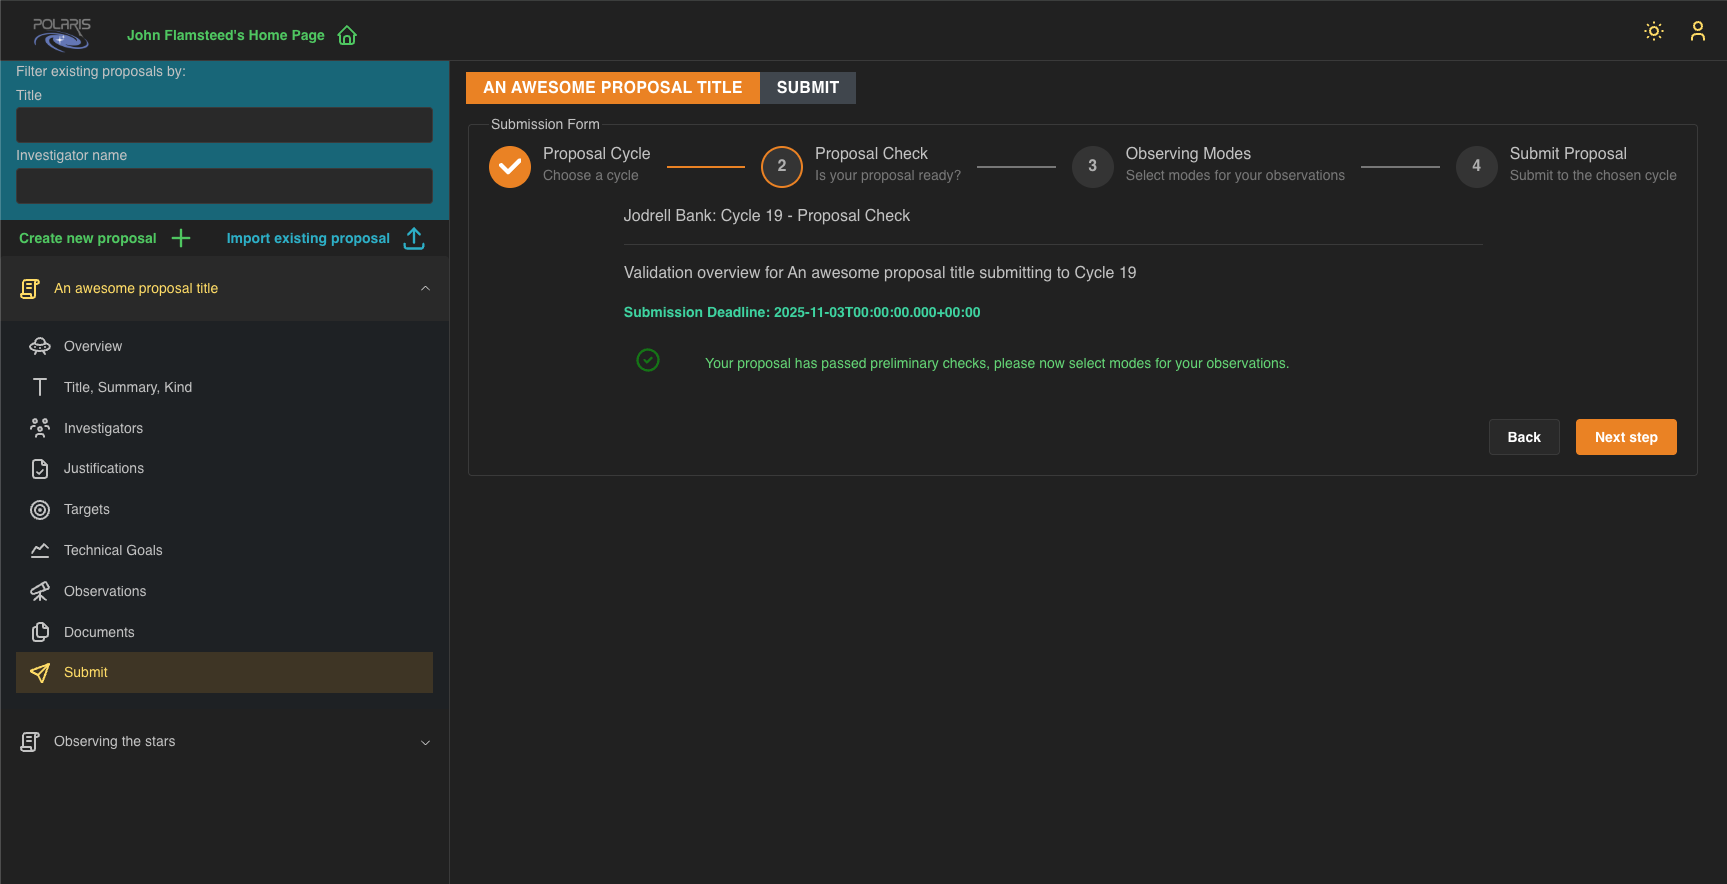Focus the Investigator name filter field
Image resolution: width=1727 pixels, height=884 pixels.
click(x=224, y=186)
